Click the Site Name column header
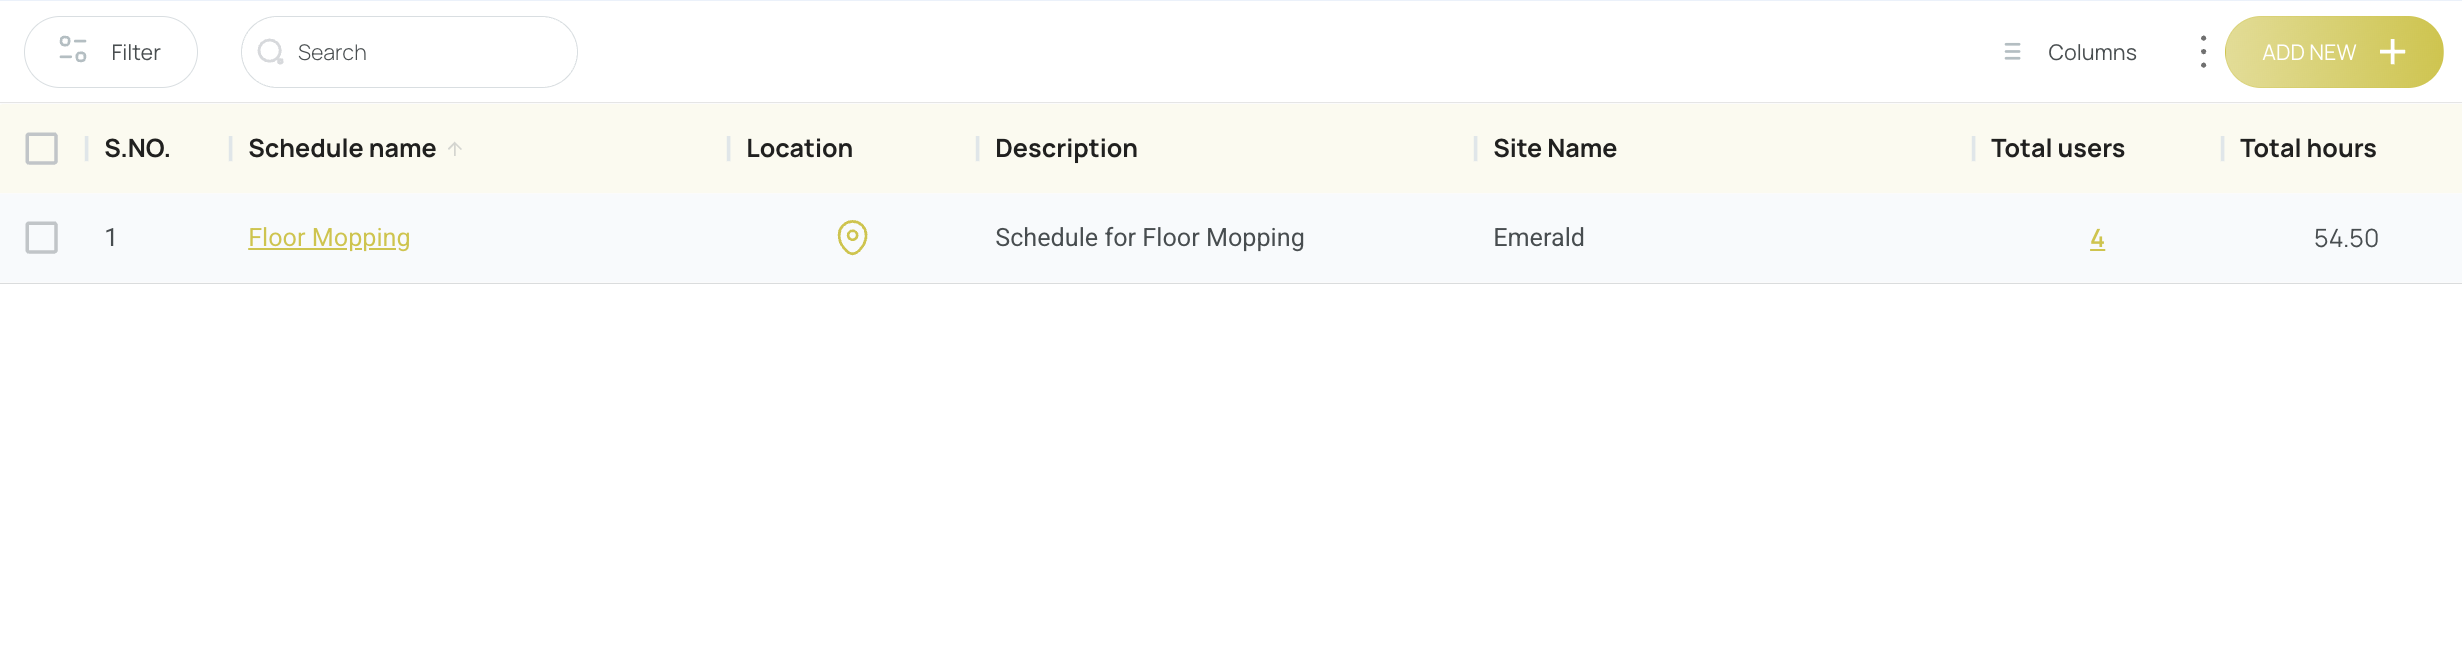Image resolution: width=2462 pixels, height=654 pixels. [x=1555, y=149]
